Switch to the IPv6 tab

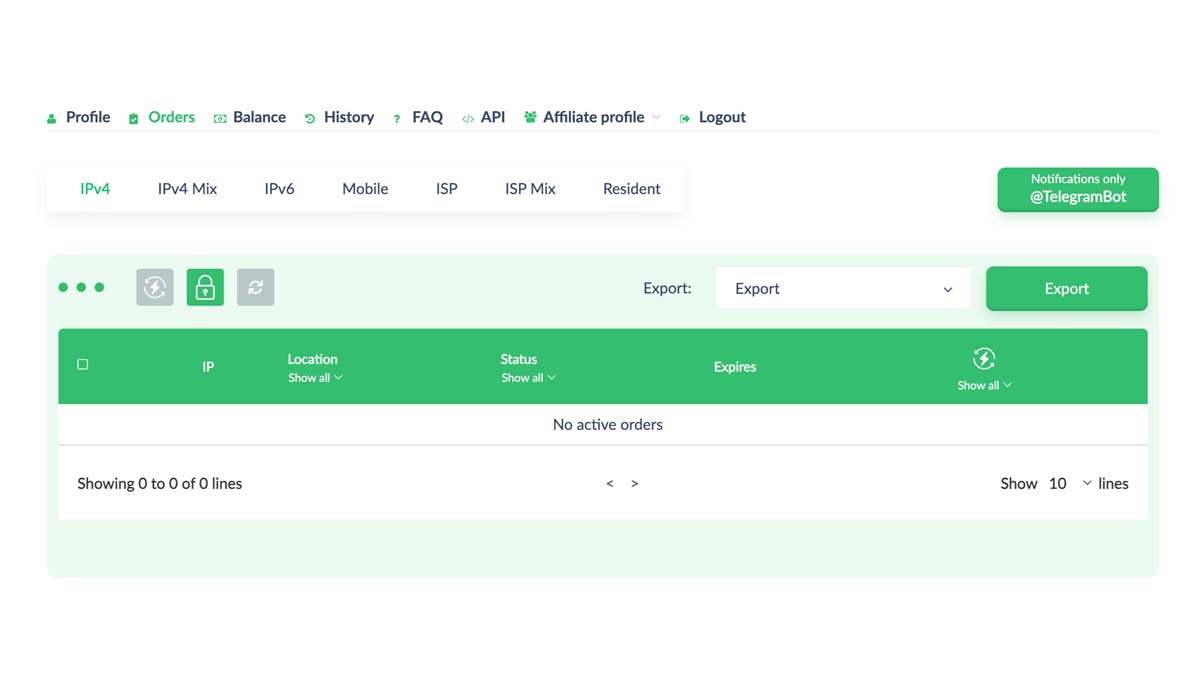(279, 189)
